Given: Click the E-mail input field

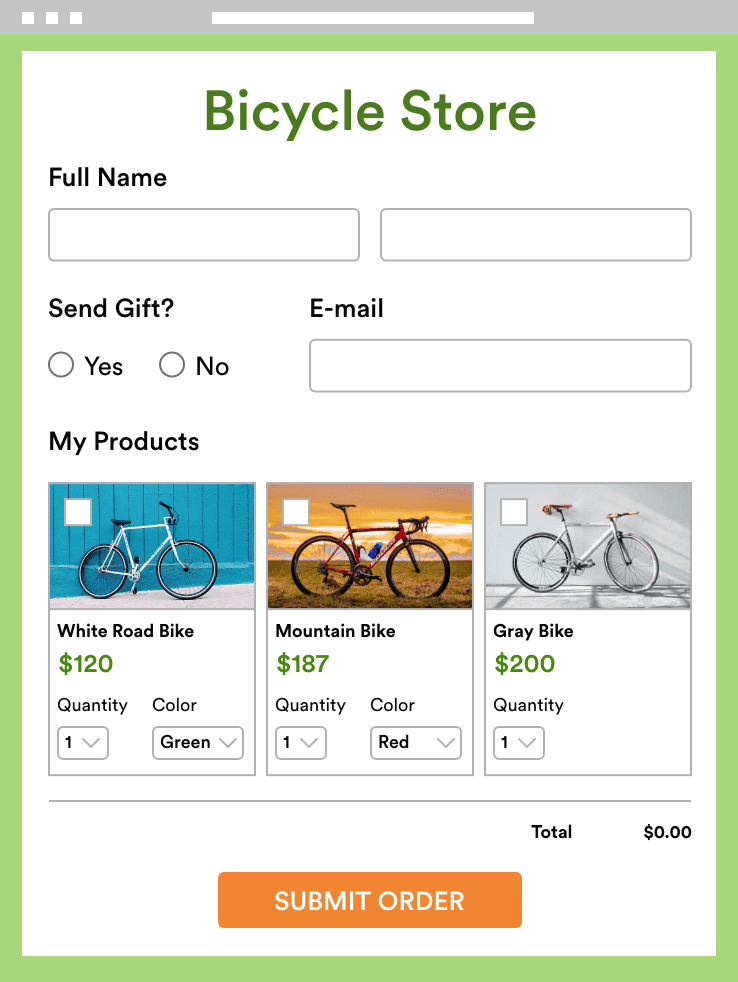Looking at the screenshot, I should click(x=500, y=366).
